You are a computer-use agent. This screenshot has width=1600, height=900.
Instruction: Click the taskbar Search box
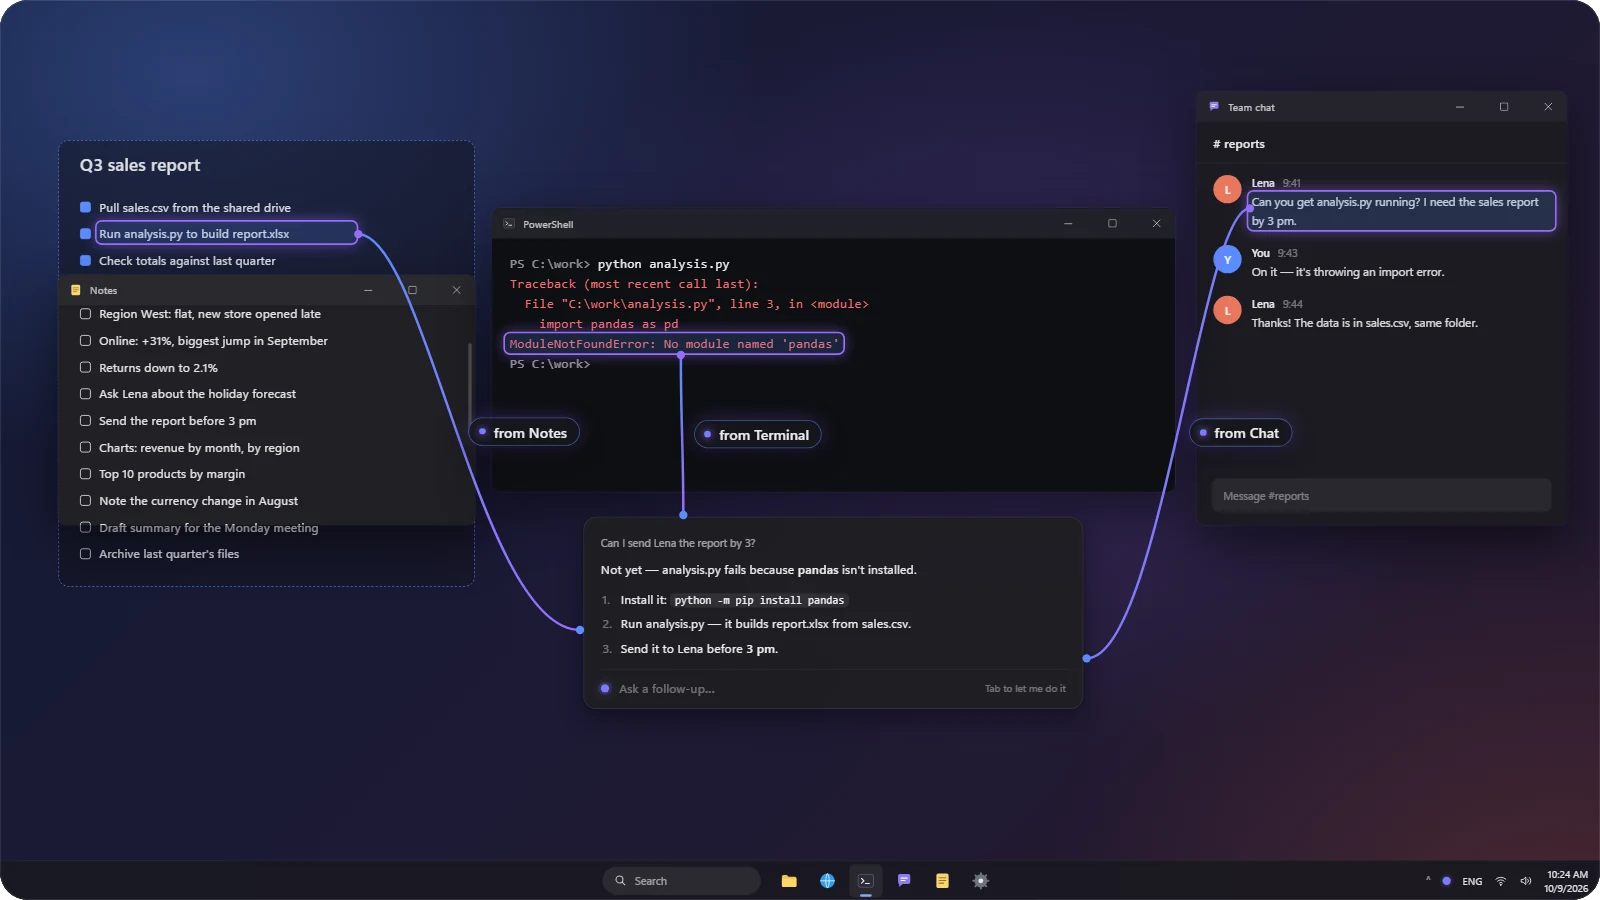(681, 881)
